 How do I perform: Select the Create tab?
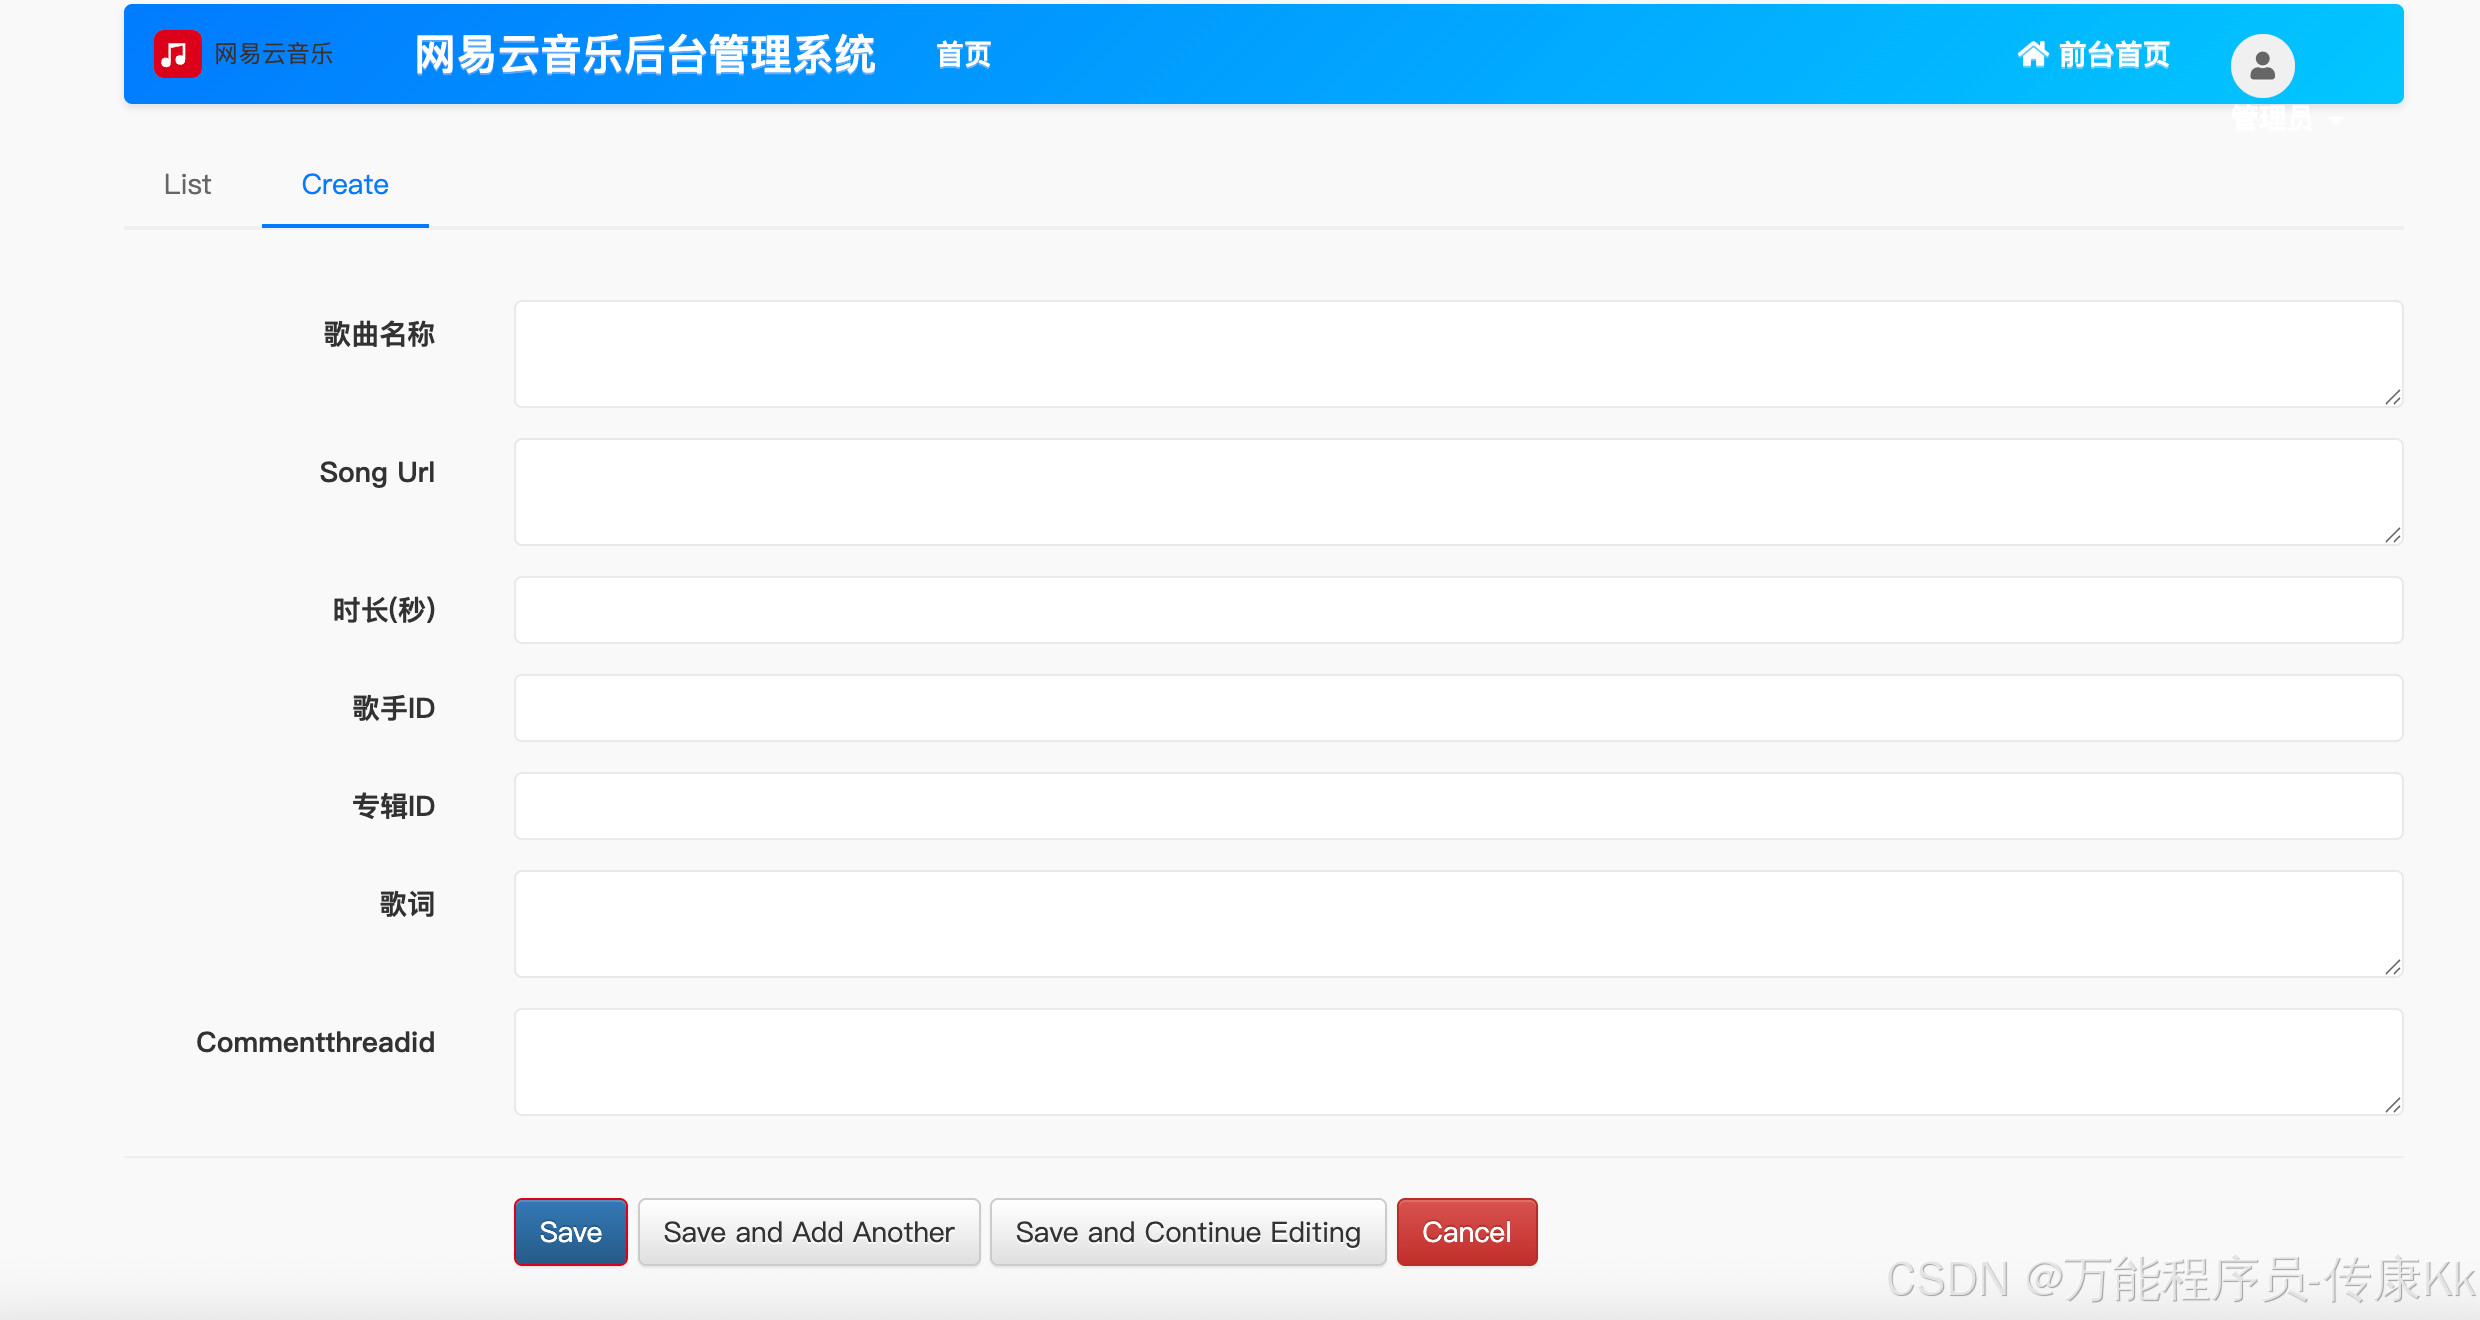(x=345, y=185)
